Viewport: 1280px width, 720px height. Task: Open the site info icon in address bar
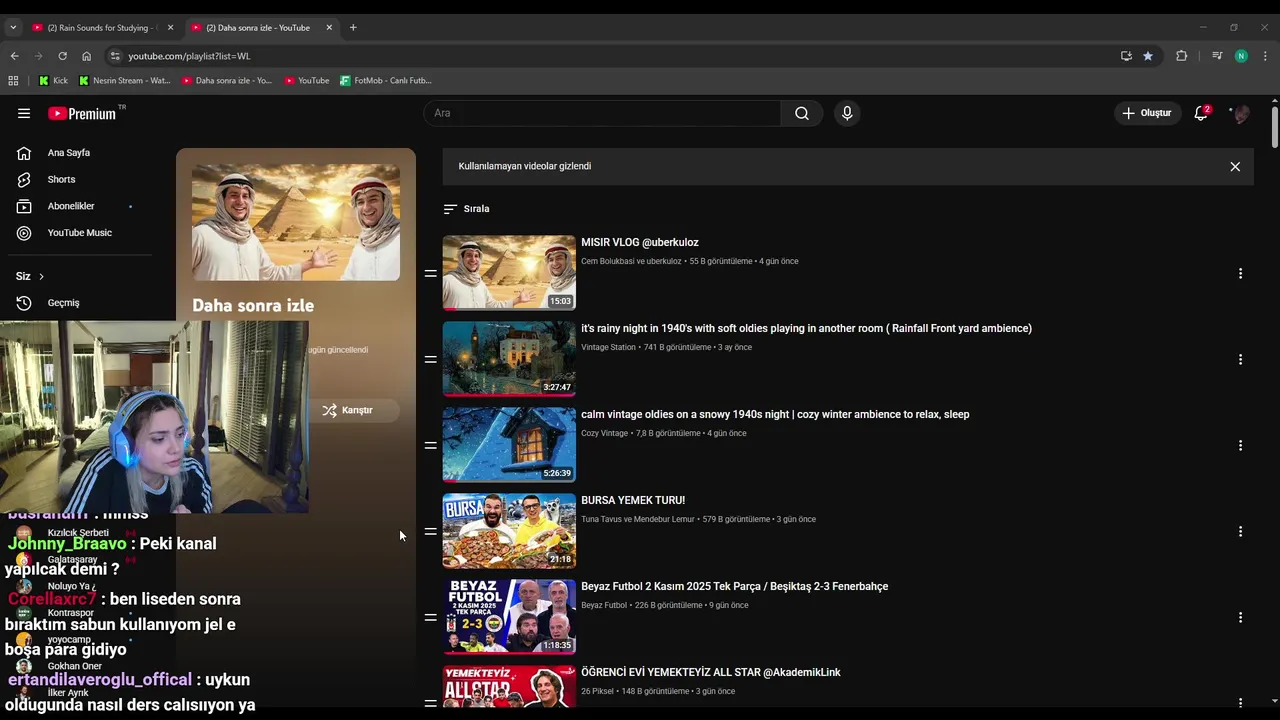(x=115, y=56)
